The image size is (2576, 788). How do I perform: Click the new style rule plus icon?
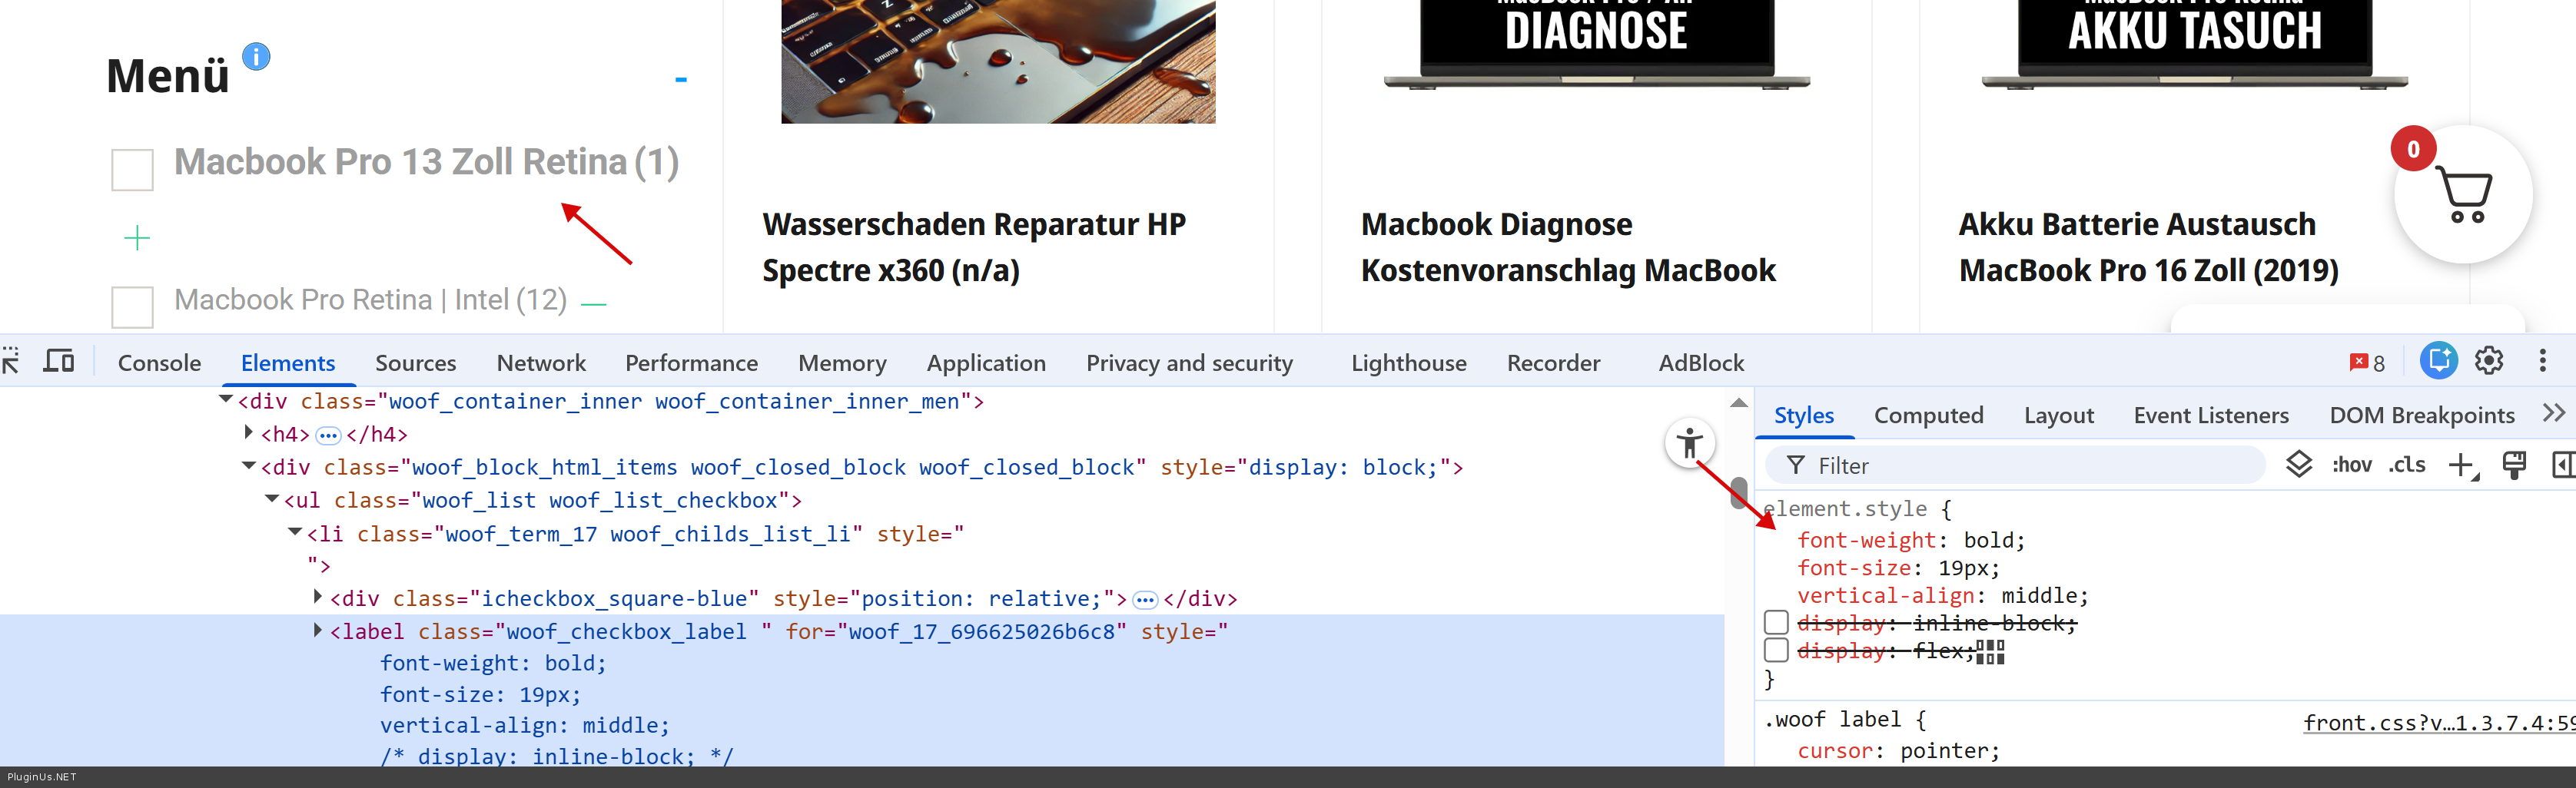[x=2462, y=465]
